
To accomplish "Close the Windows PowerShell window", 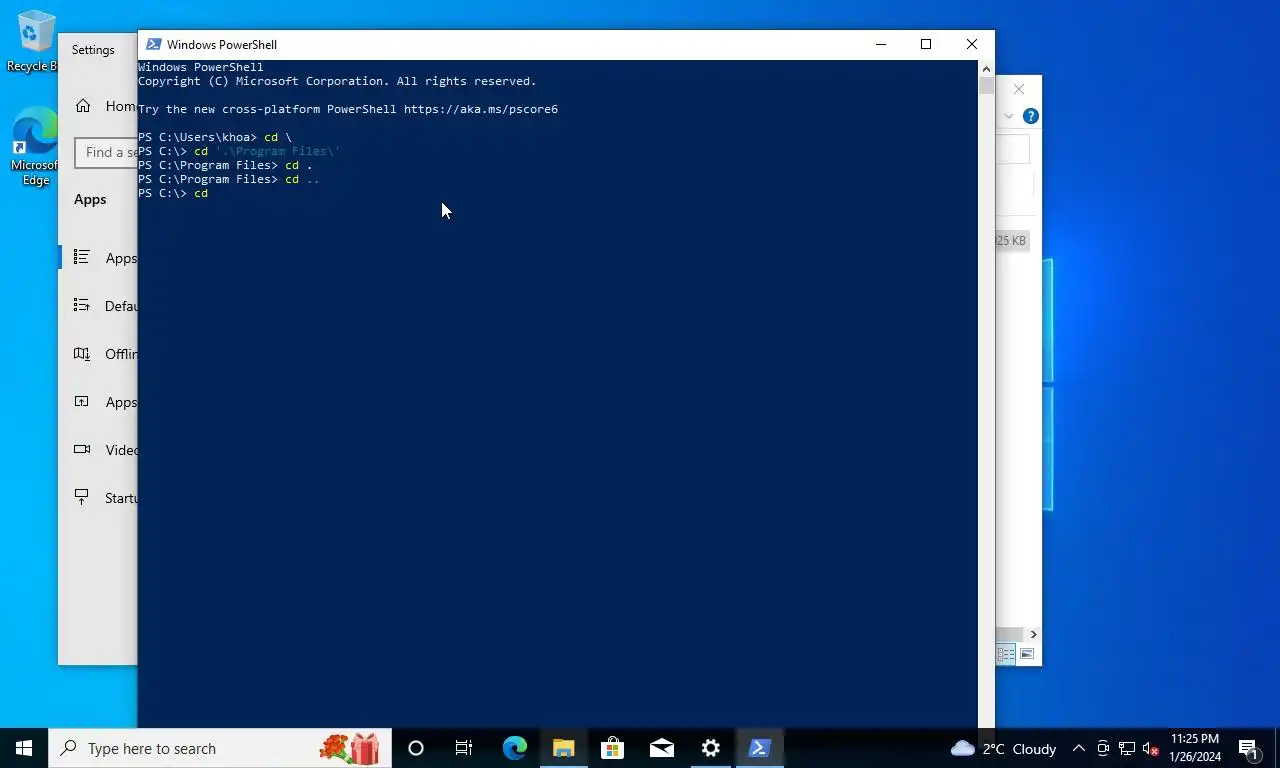I will point(971,44).
